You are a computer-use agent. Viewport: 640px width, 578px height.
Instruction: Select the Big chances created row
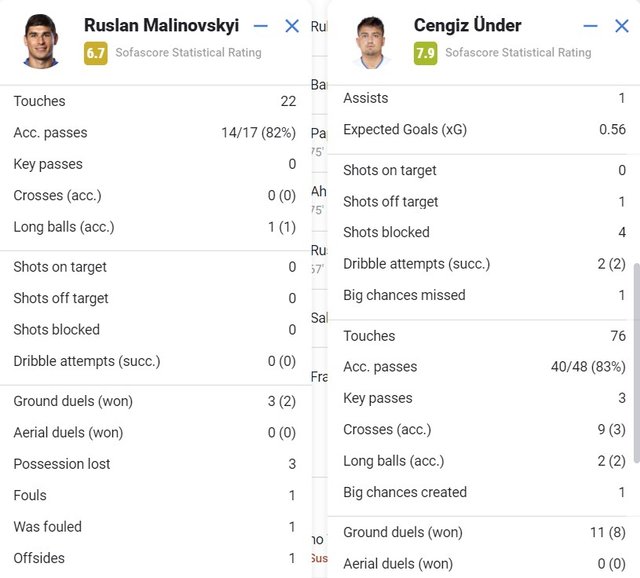(x=484, y=492)
